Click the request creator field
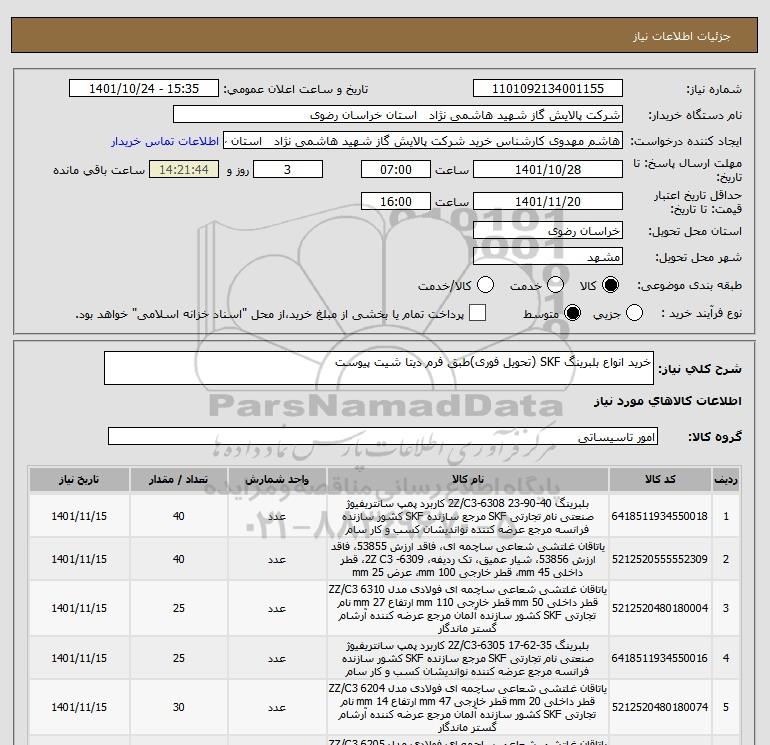 tap(428, 142)
